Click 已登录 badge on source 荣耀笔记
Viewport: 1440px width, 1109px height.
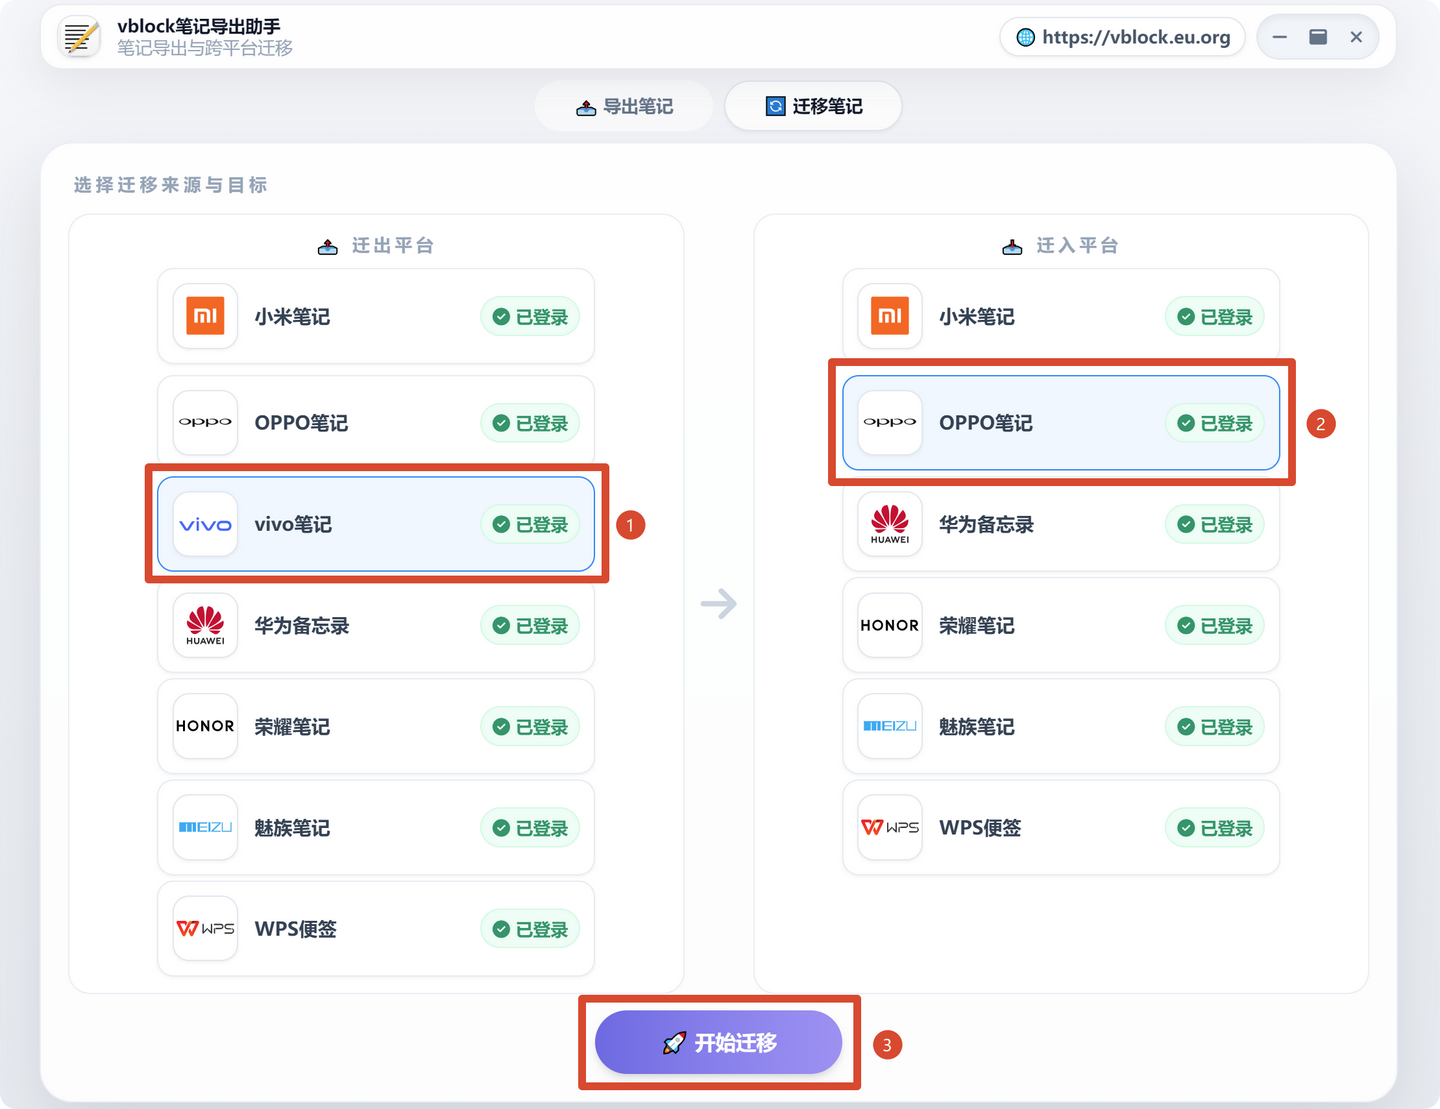530,727
